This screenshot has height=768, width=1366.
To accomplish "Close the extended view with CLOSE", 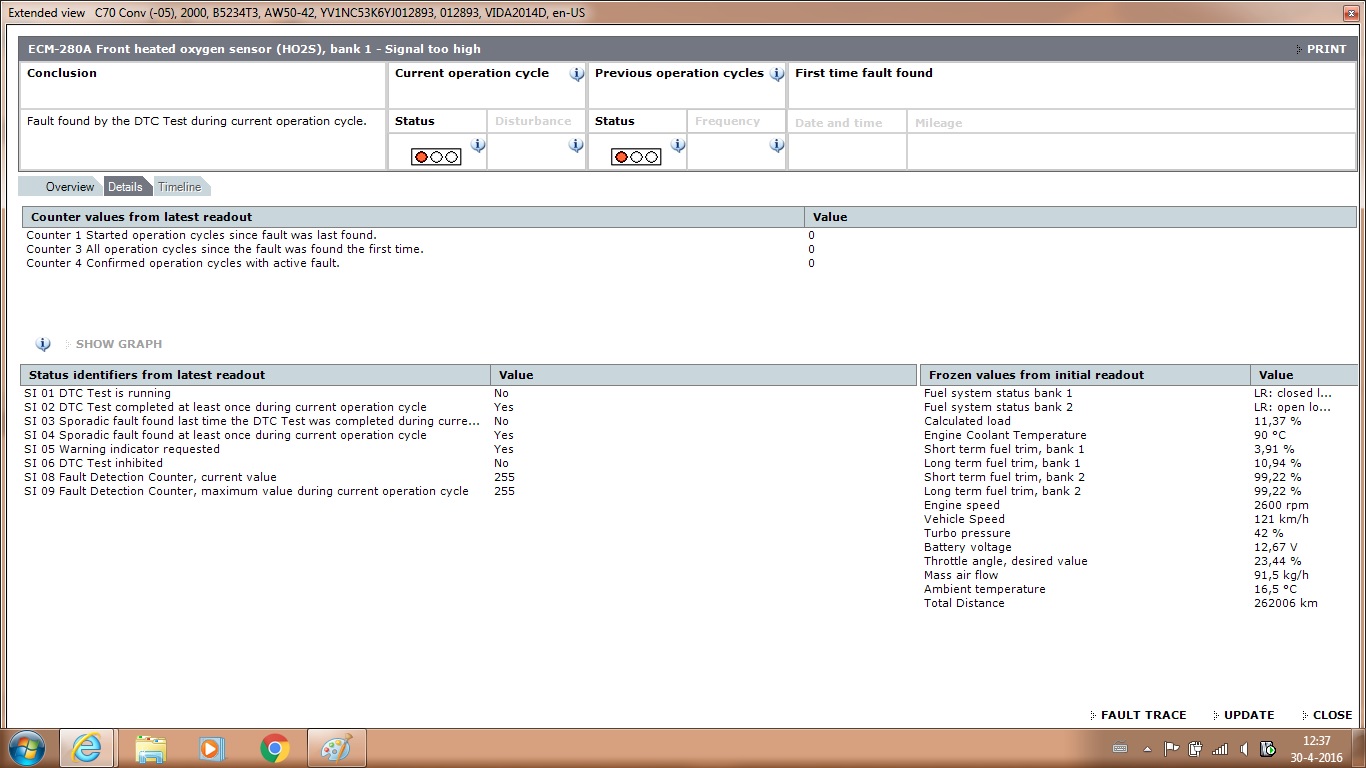I will pyautogui.click(x=1332, y=715).
